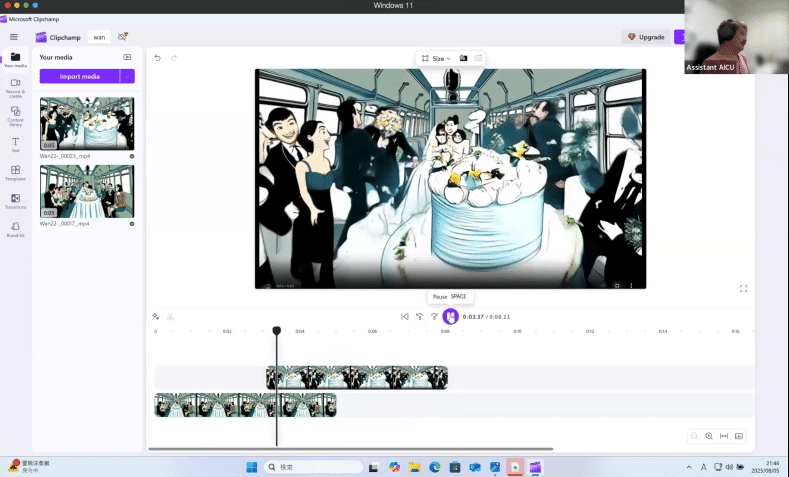Image resolution: width=789 pixels, height=477 pixels.
Task: Open Outlook on the taskbar
Action: pyautogui.click(x=475, y=467)
